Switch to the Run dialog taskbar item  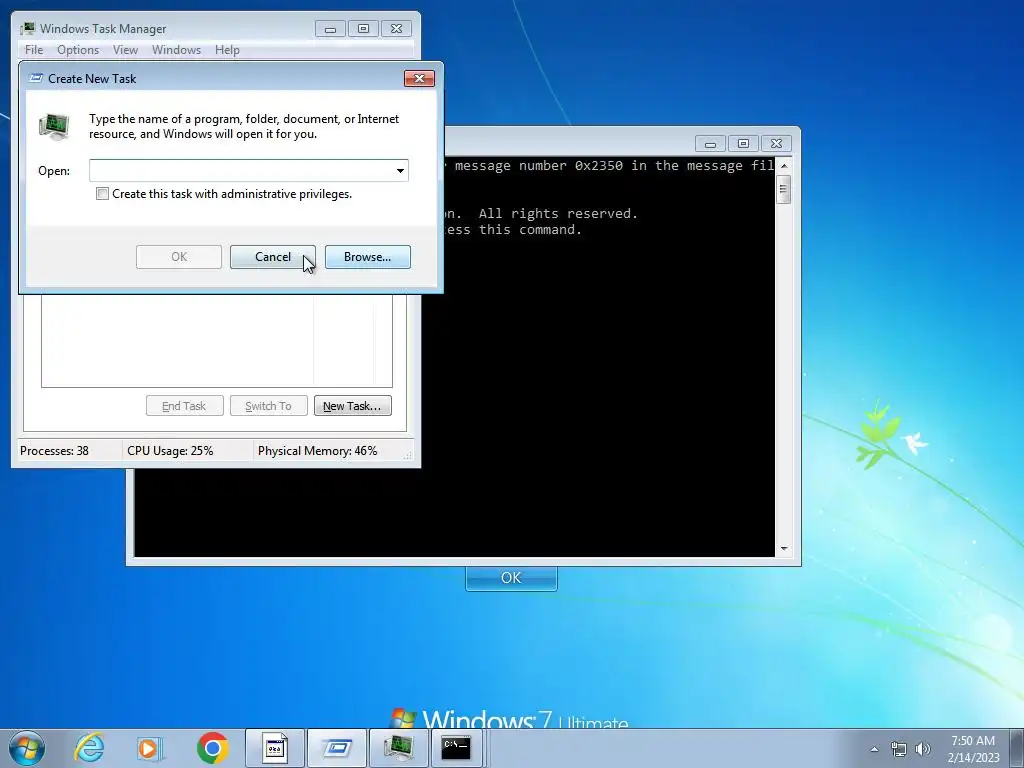(336, 748)
